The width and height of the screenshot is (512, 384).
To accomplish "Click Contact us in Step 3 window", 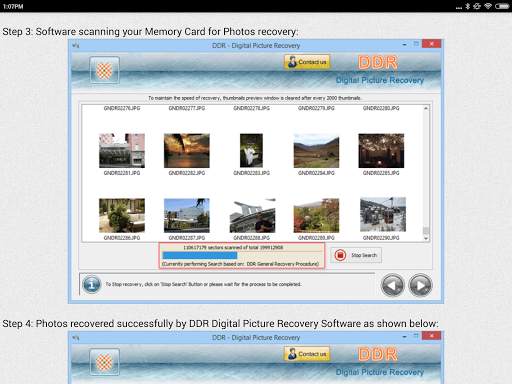I will (307, 62).
